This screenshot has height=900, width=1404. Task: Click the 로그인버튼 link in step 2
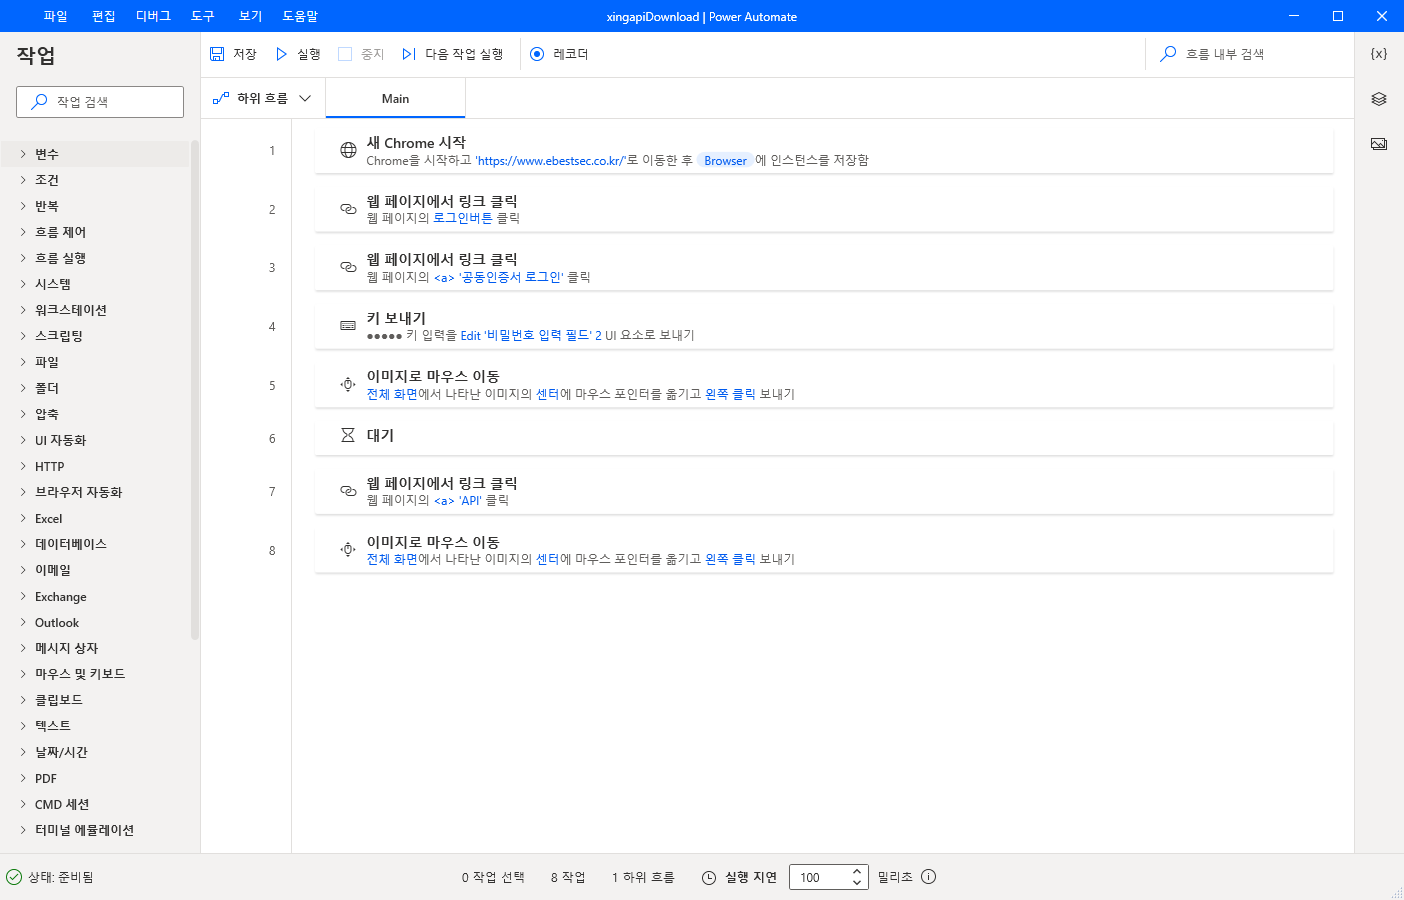click(x=463, y=218)
